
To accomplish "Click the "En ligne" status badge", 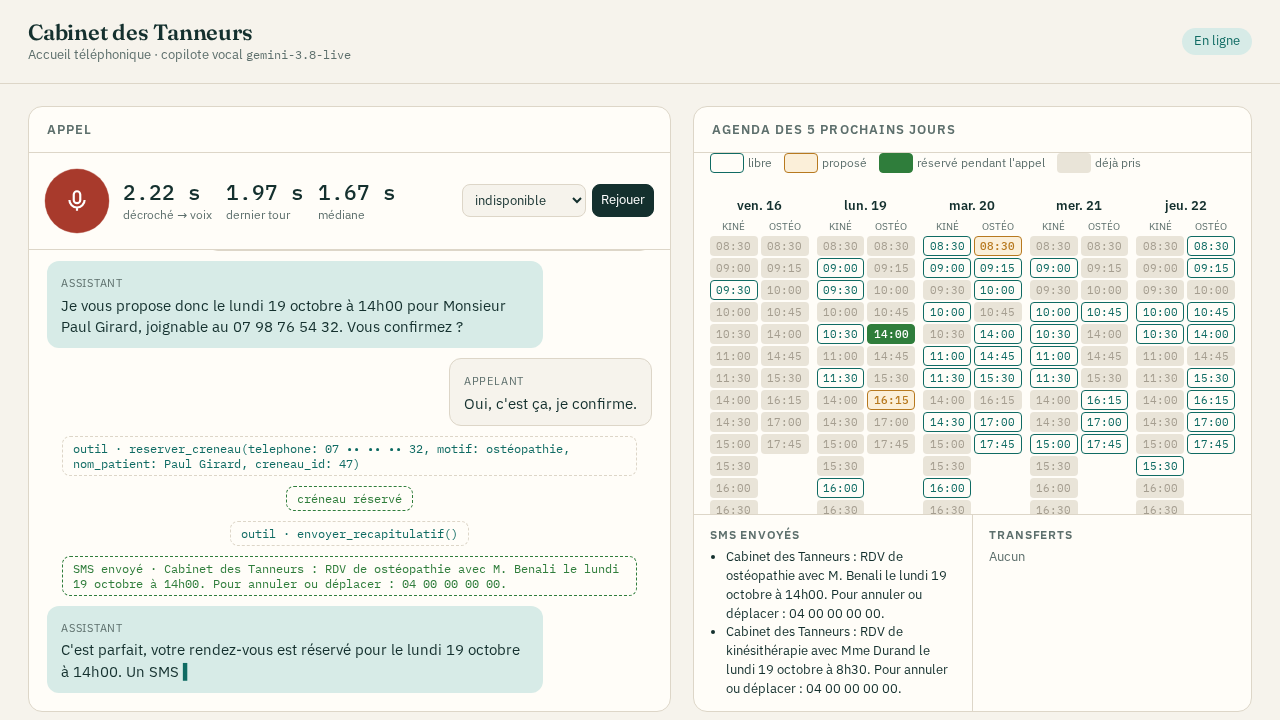I will coord(1217,41).
